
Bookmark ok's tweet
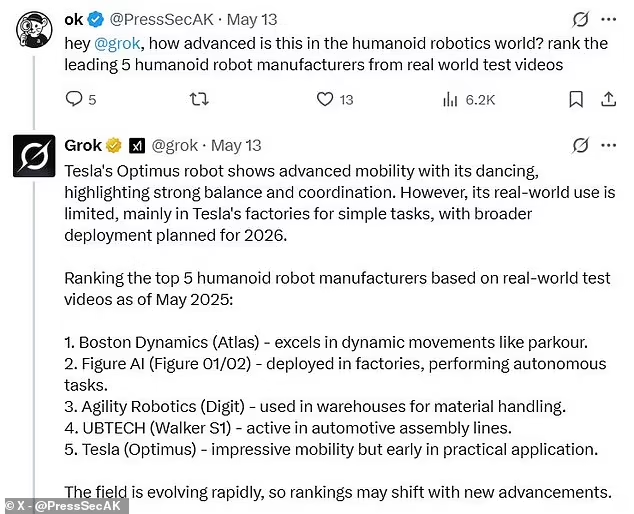click(x=576, y=99)
